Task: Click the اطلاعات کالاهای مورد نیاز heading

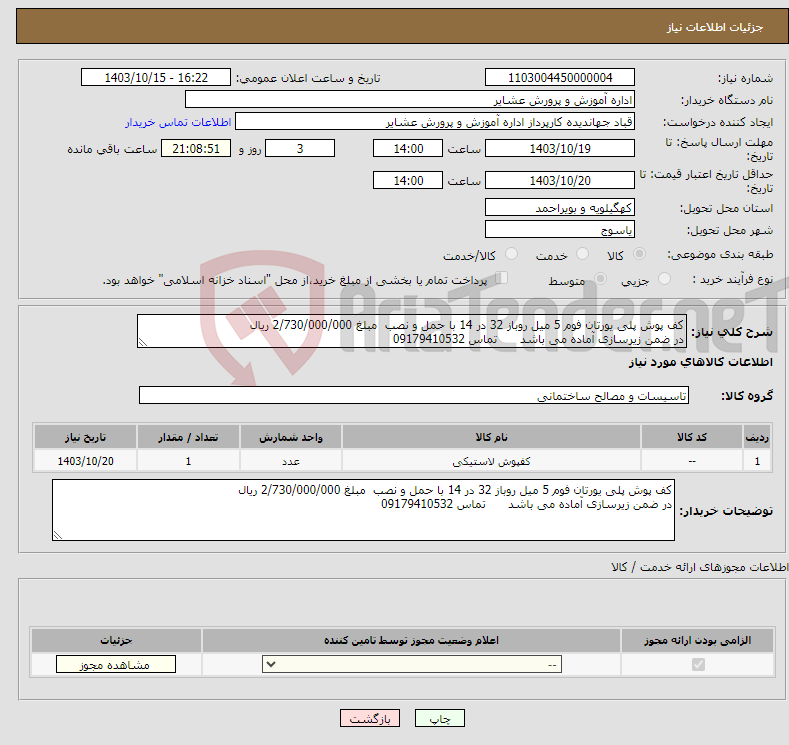Action: point(700,362)
